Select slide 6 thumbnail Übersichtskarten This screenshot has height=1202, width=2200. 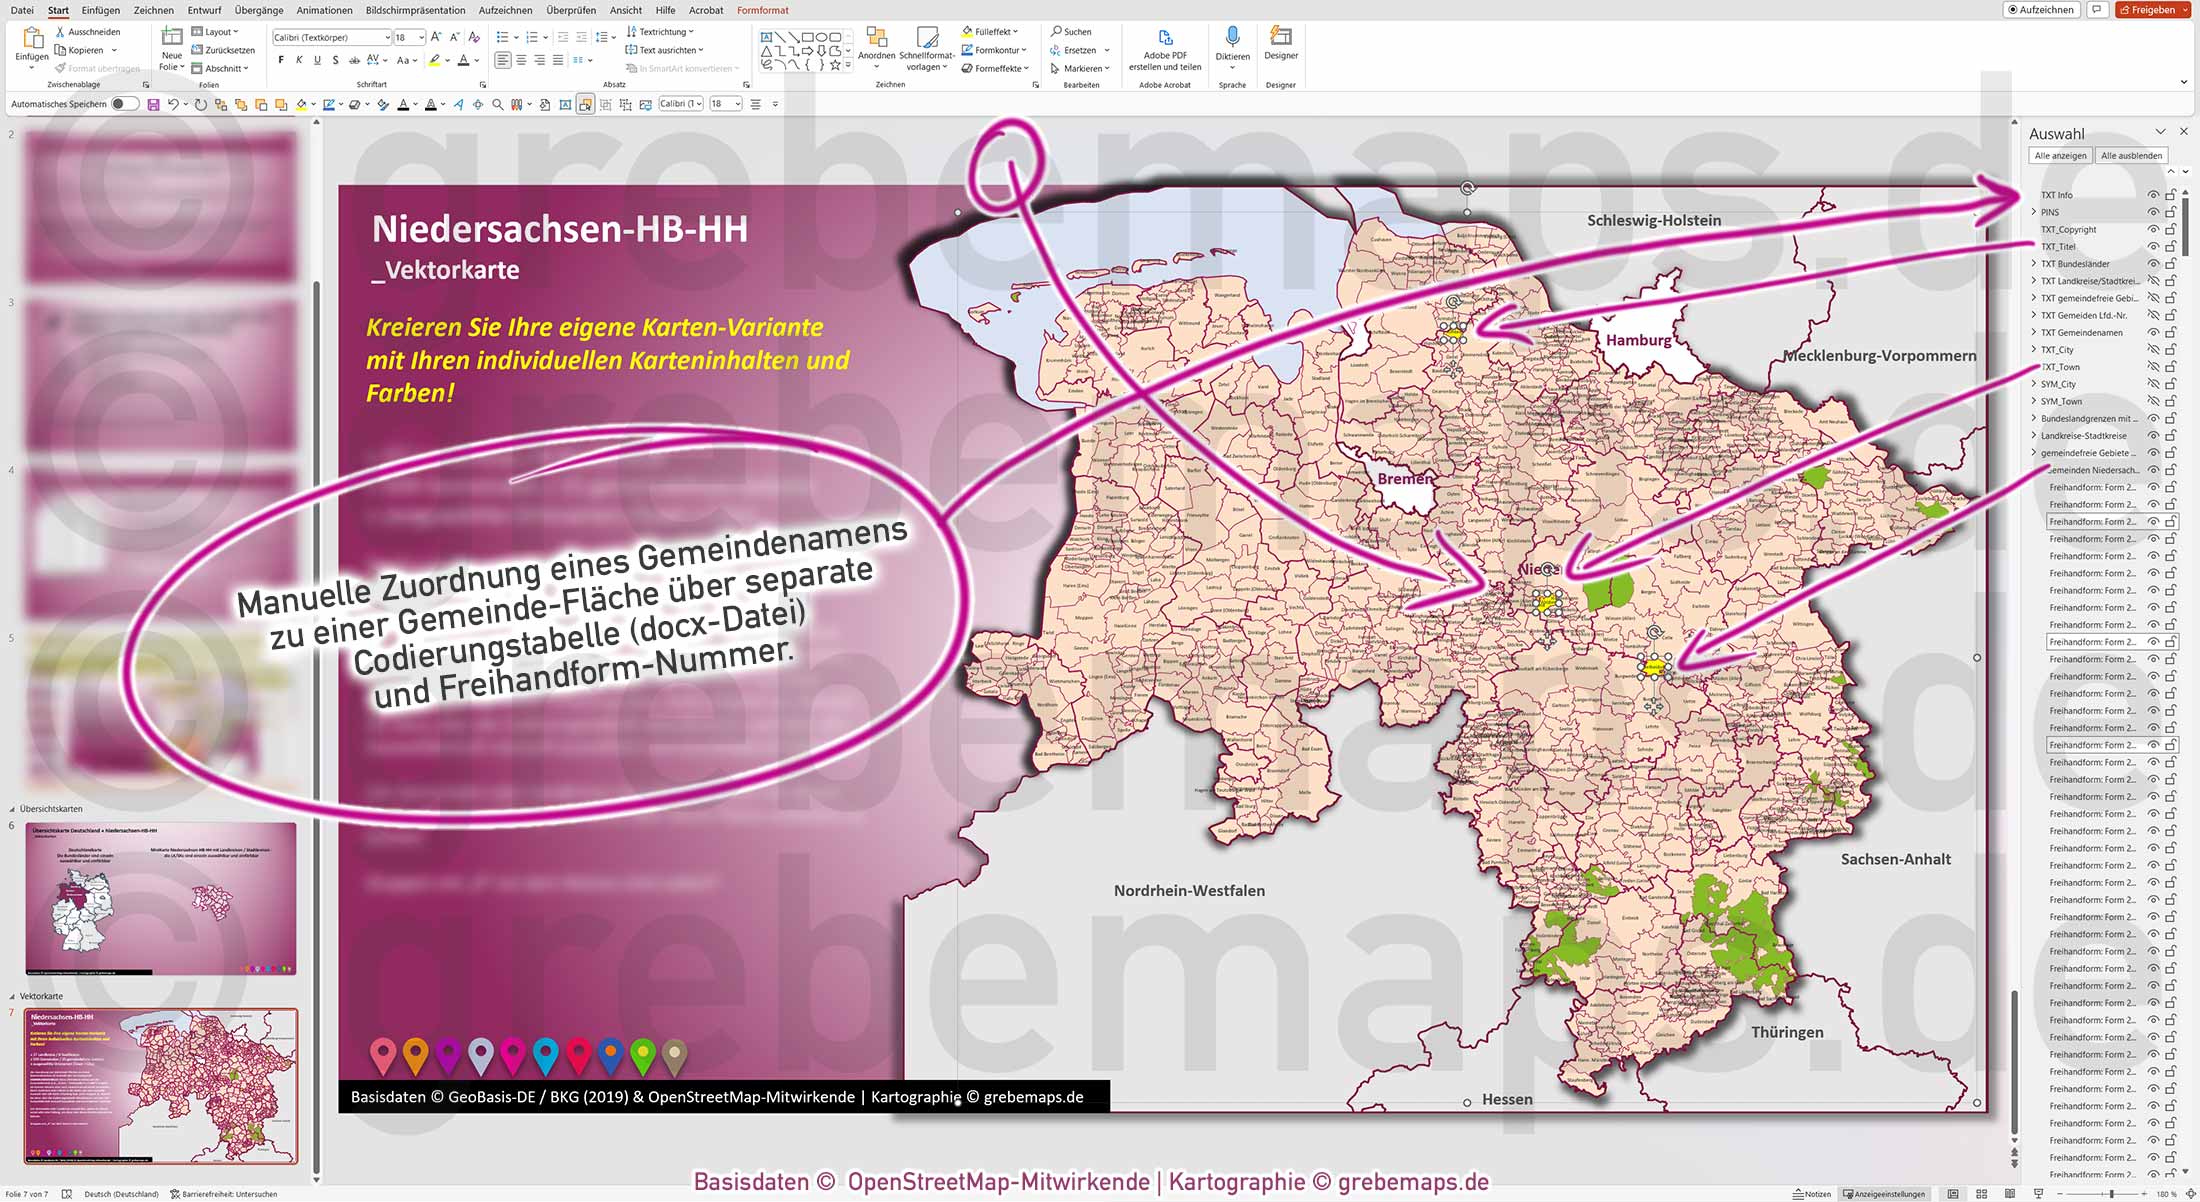pos(160,900)
